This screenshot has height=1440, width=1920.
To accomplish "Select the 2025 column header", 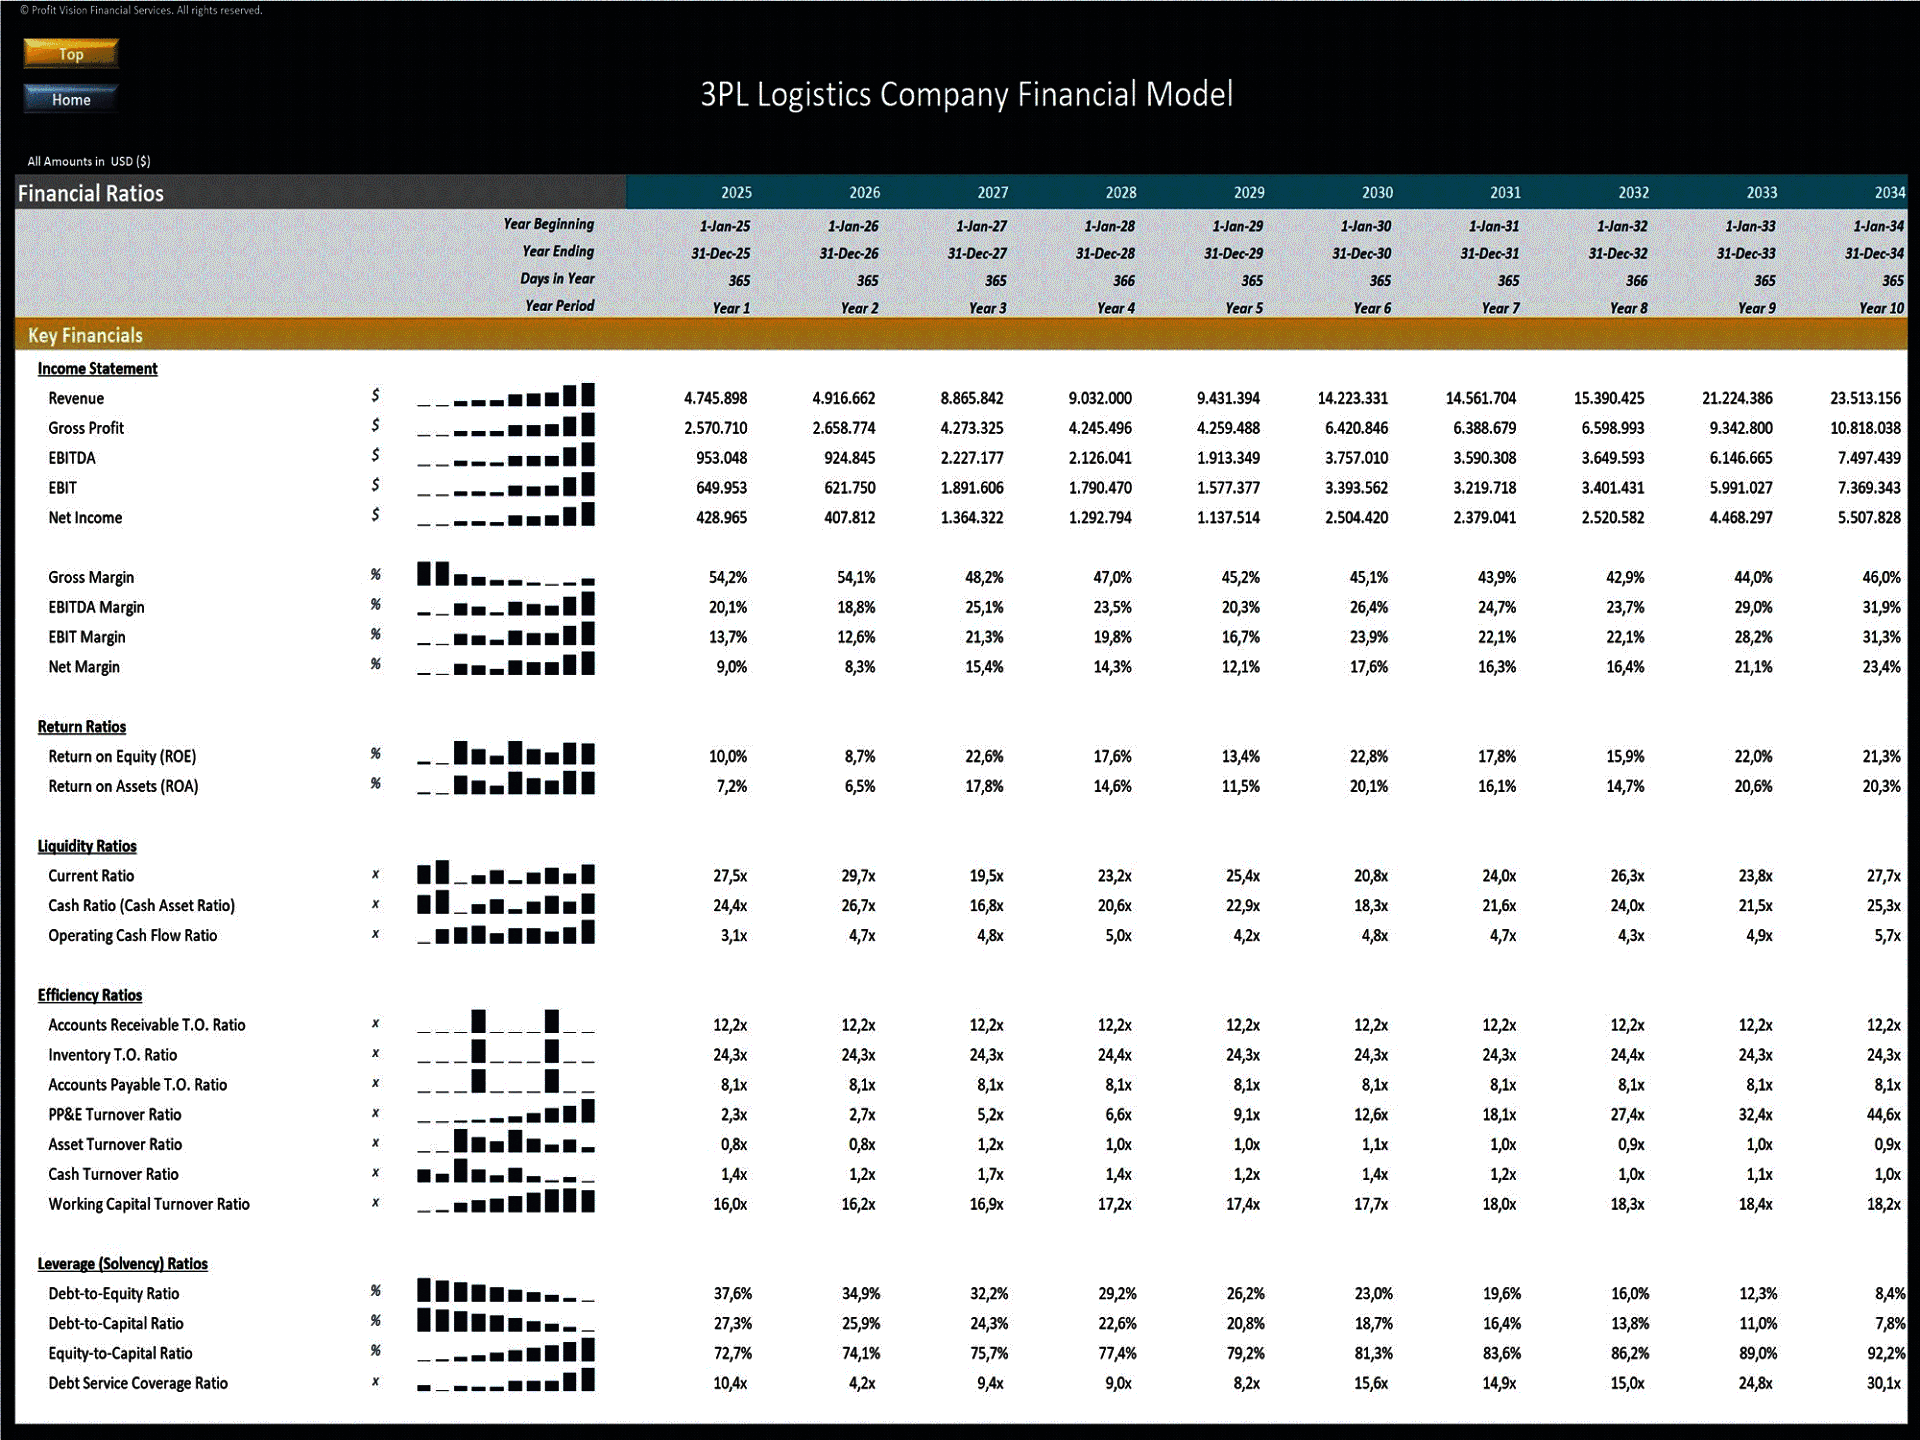I will click(x=736, y=193).
